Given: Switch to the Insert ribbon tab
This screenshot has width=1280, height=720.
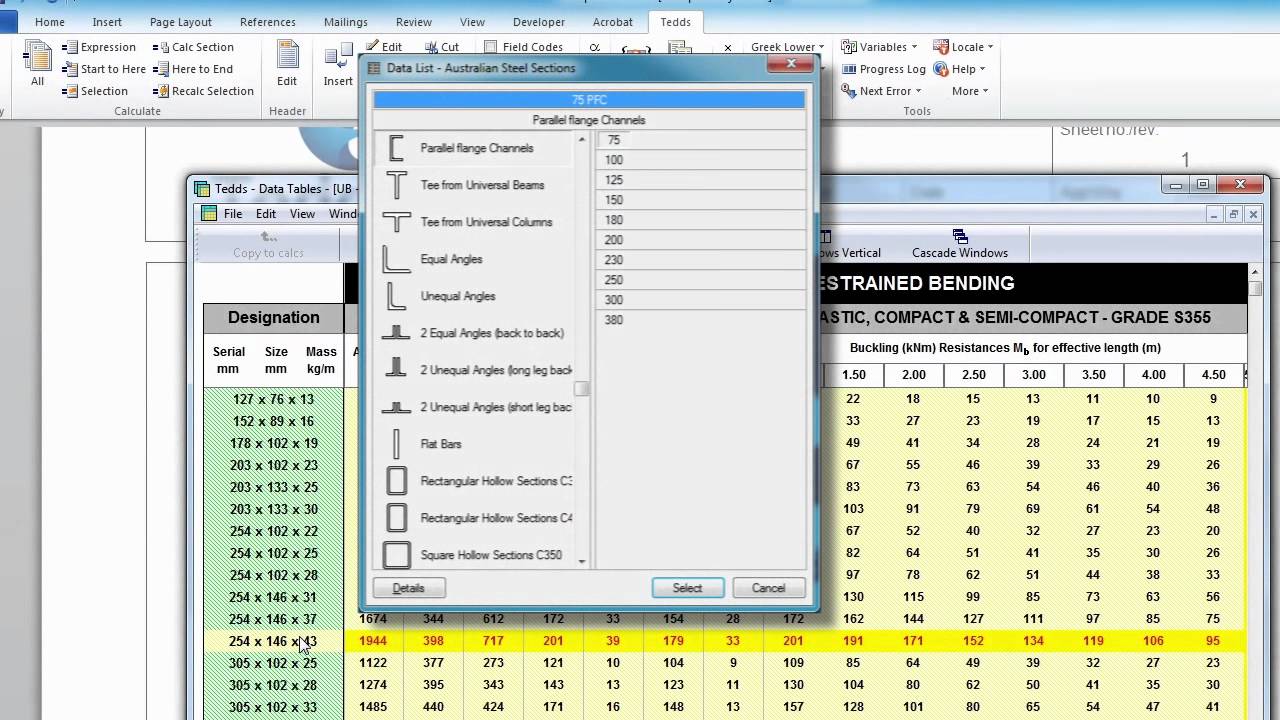Looking at the screenshot, I should [x=107, y=22].
